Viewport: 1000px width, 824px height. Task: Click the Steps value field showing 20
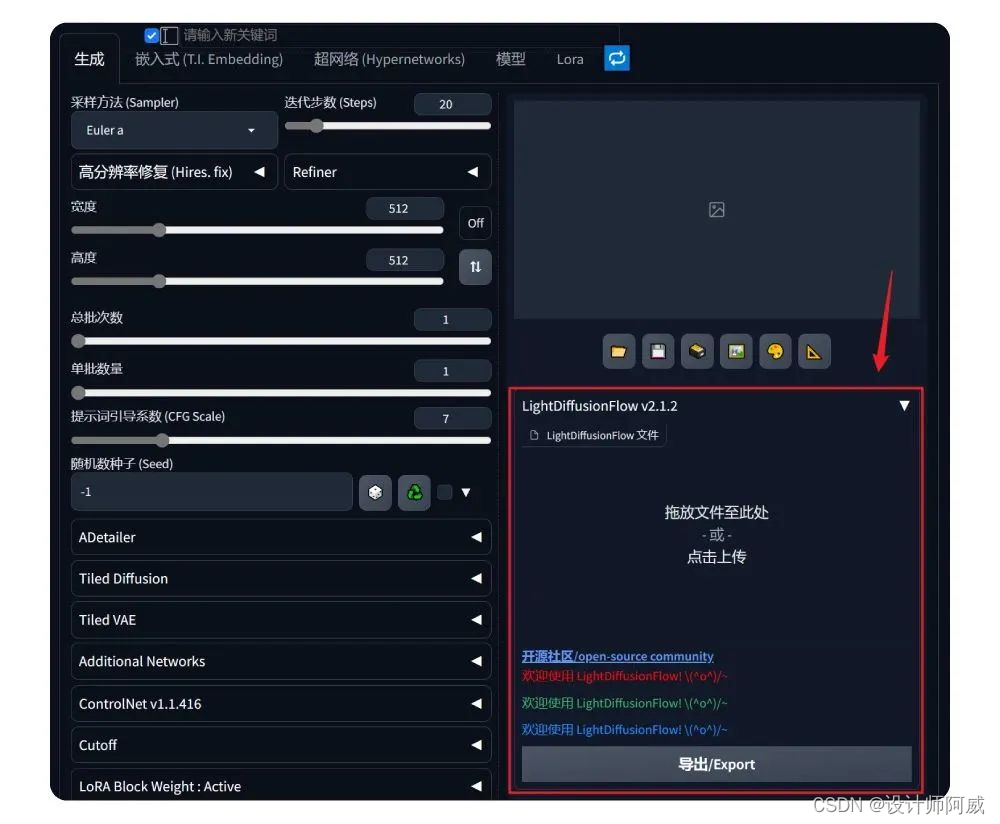tap(453, 104)
